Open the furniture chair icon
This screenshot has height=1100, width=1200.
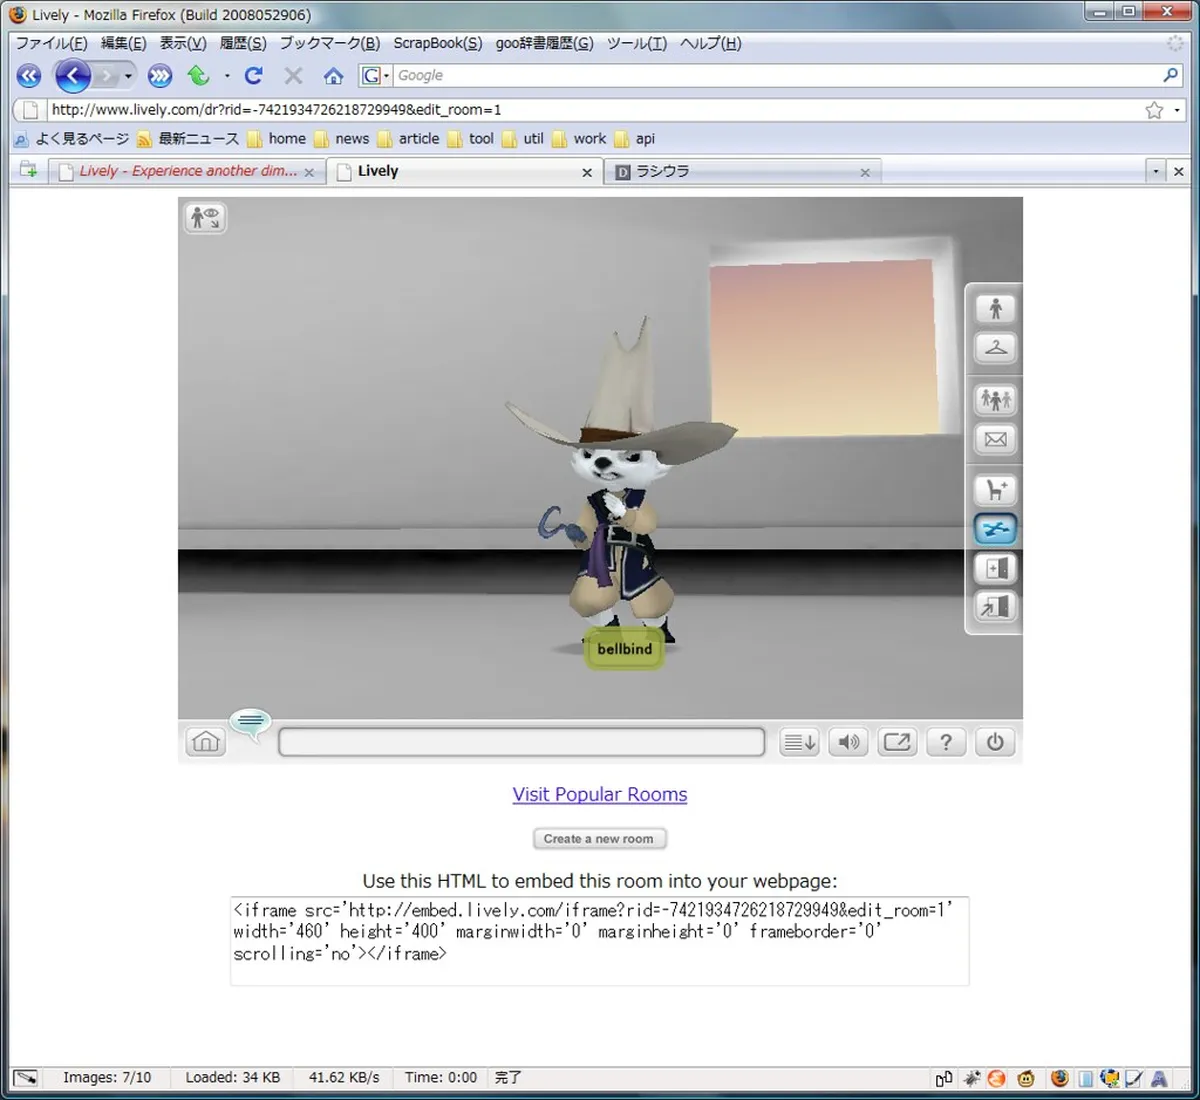(x=995, y=490)
